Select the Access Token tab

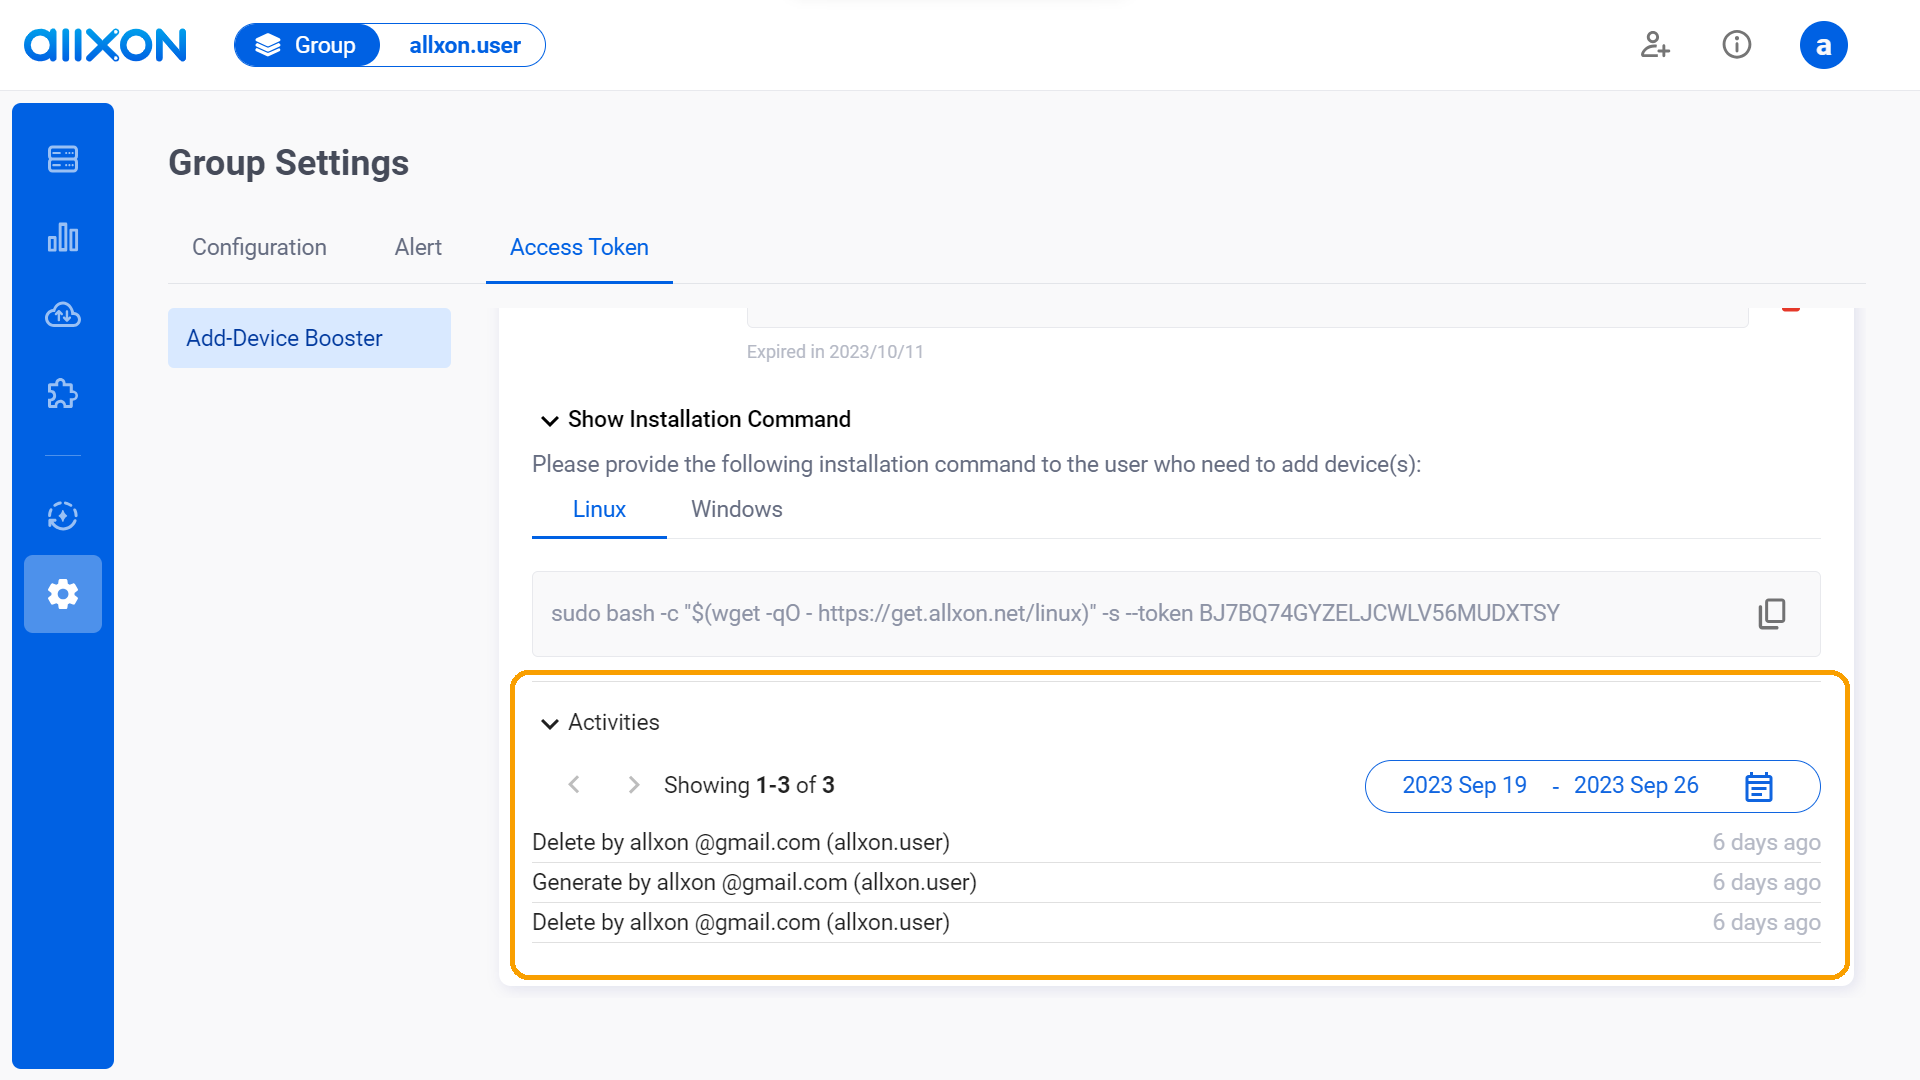(579, 247)
